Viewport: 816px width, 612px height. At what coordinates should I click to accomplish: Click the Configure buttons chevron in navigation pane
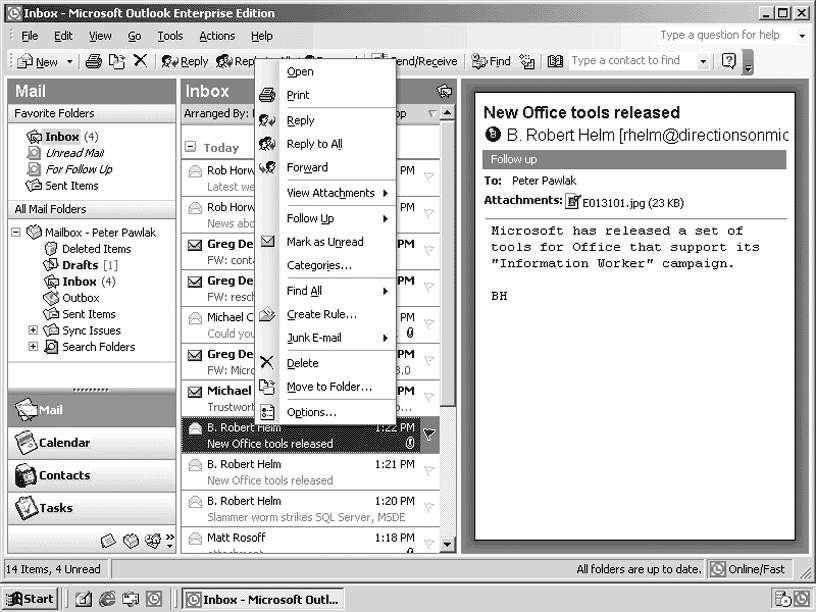[x=170, y=541]
